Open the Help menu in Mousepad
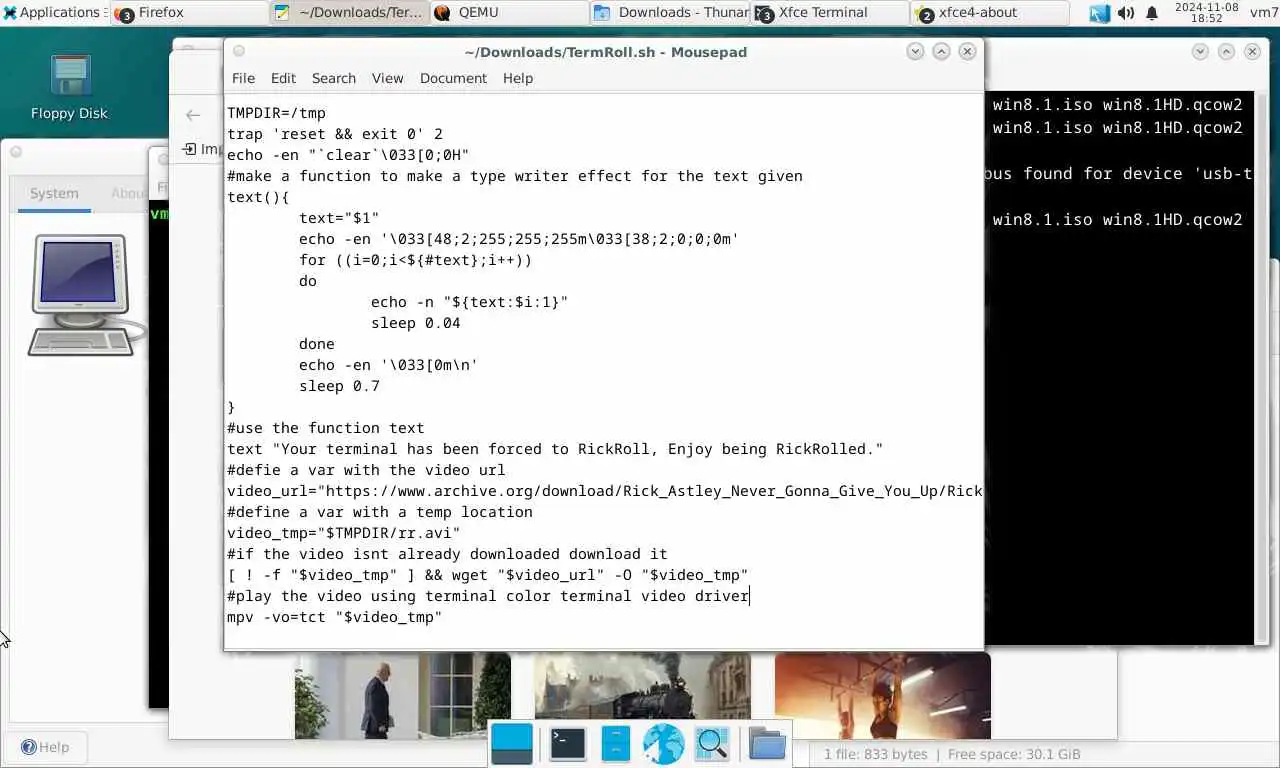 click(x=517, y=78)
